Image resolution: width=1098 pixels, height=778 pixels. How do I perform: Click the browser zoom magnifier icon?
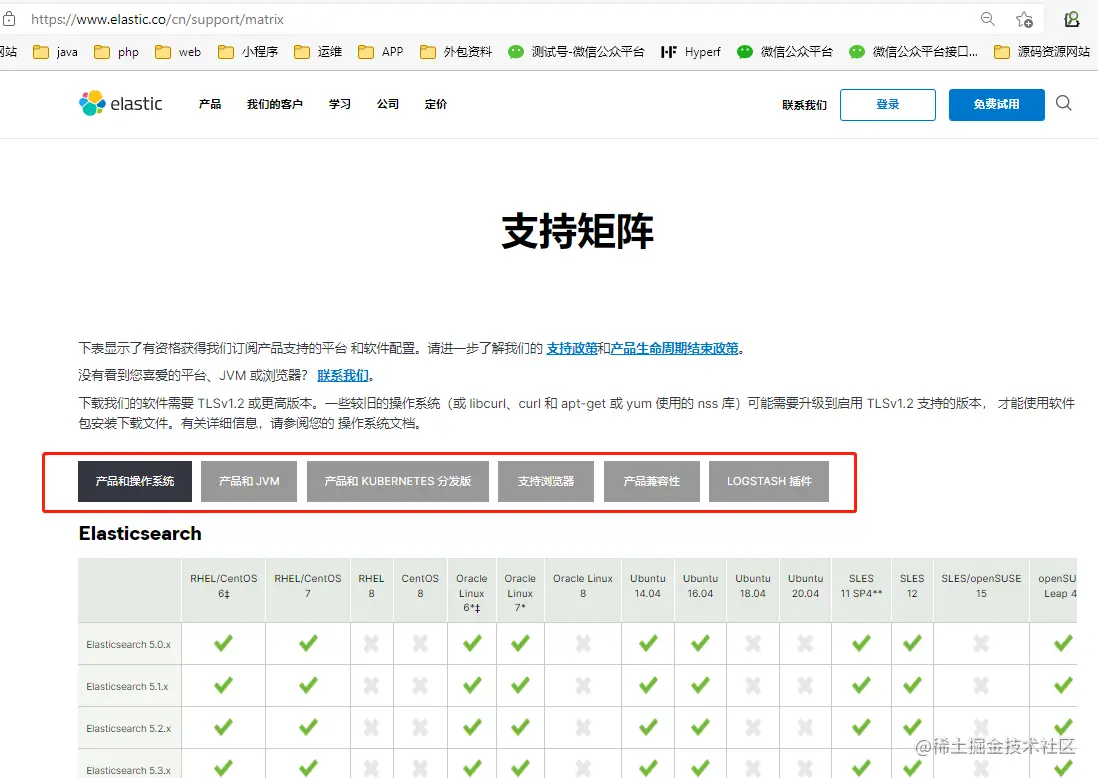pos(987,19)
